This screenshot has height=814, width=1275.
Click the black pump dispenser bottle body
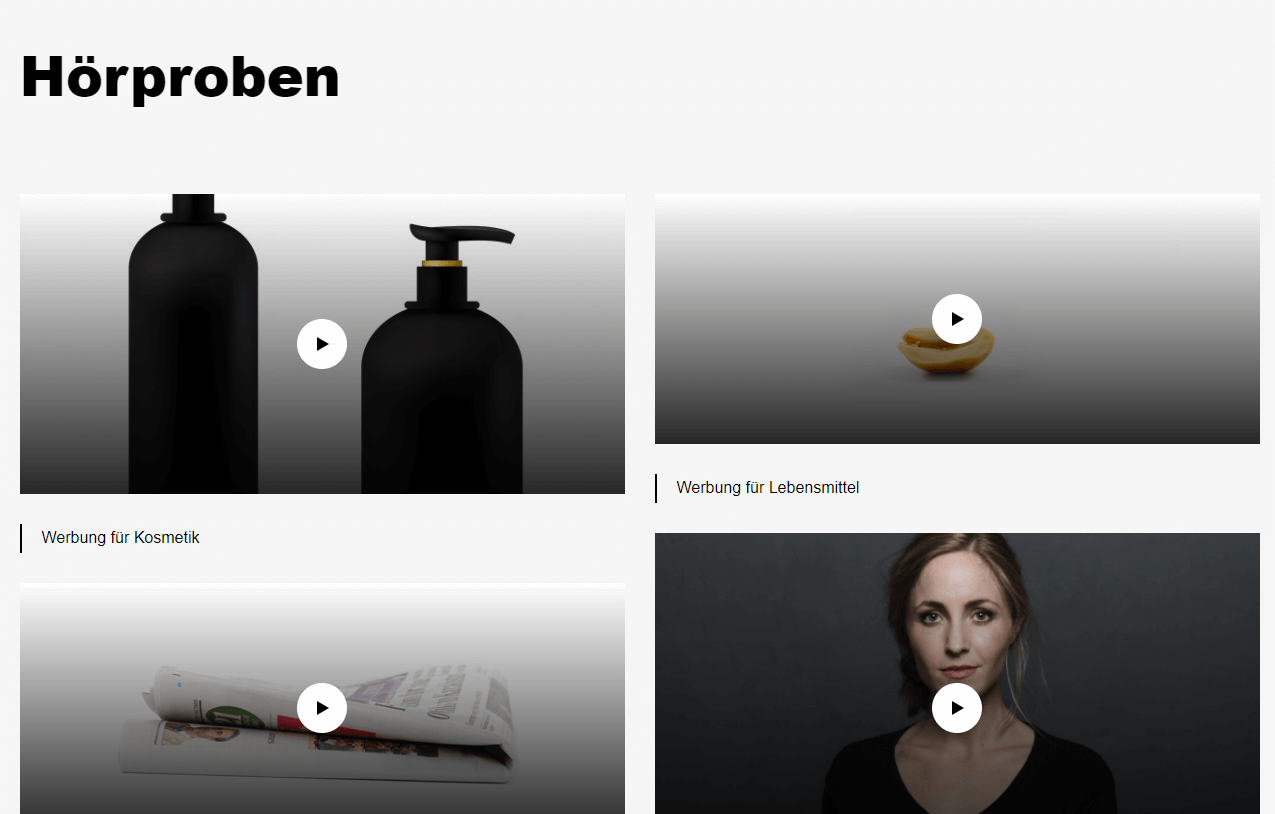tap(442, 400)
